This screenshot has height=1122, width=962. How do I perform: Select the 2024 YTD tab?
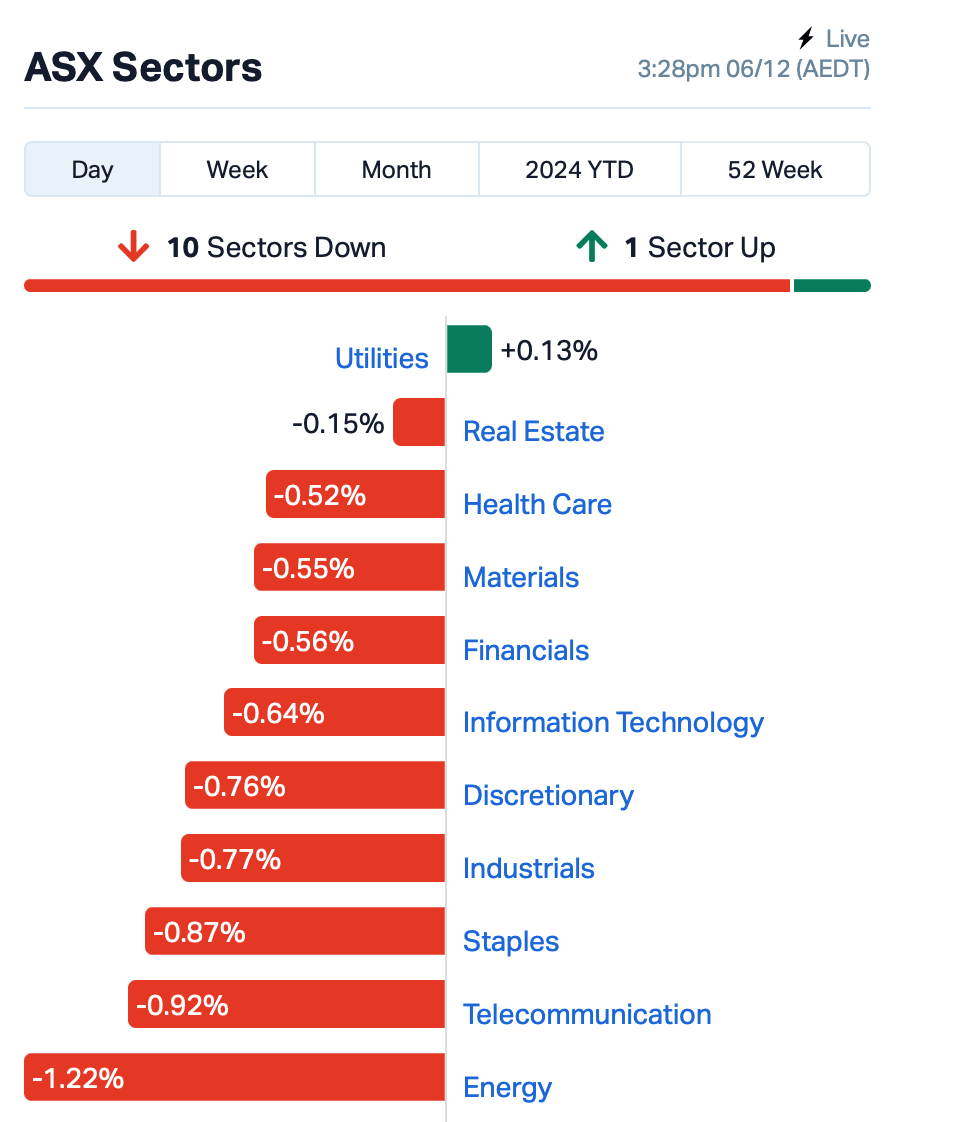579,170
